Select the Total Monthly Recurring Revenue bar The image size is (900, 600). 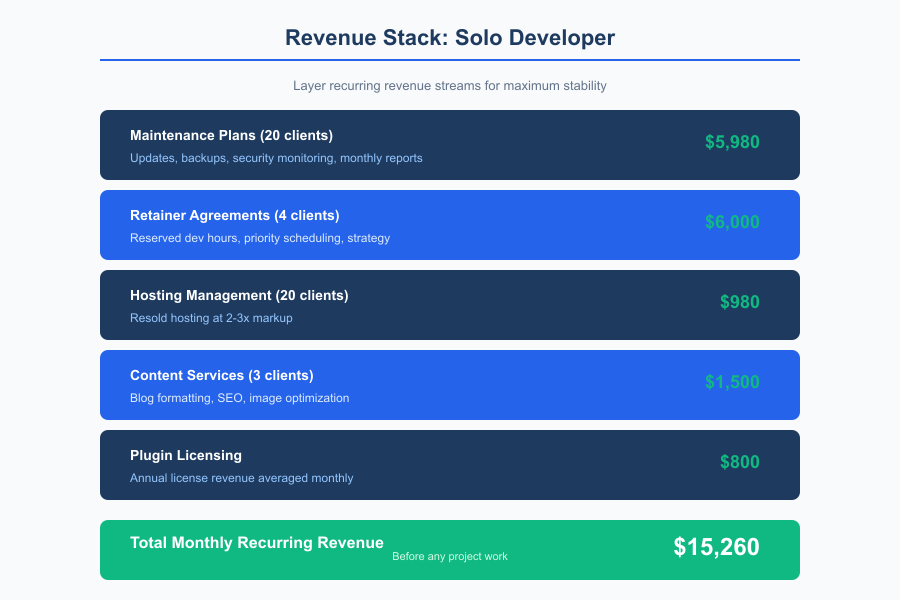tap(450, 549)
